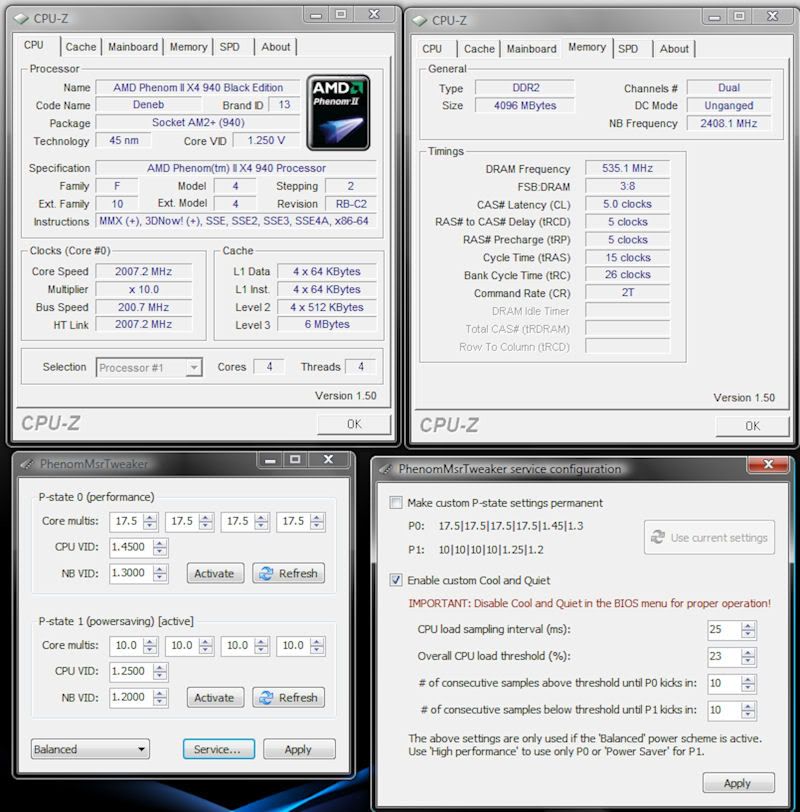Click the PhenomMsrTweaker title bar icon
Screen dimensions: 800x812
click(27, 464)
